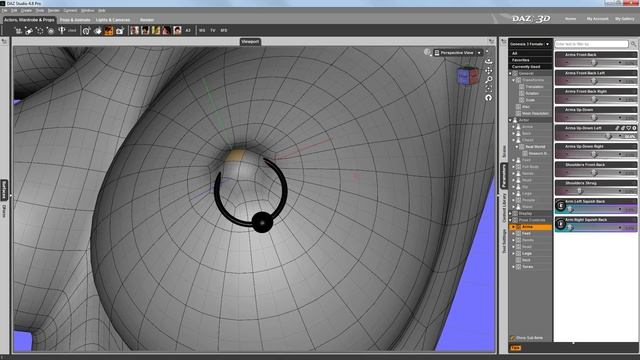Click the Arms Front-Back slider handle
640x360 pixels.
pos(594,62)
